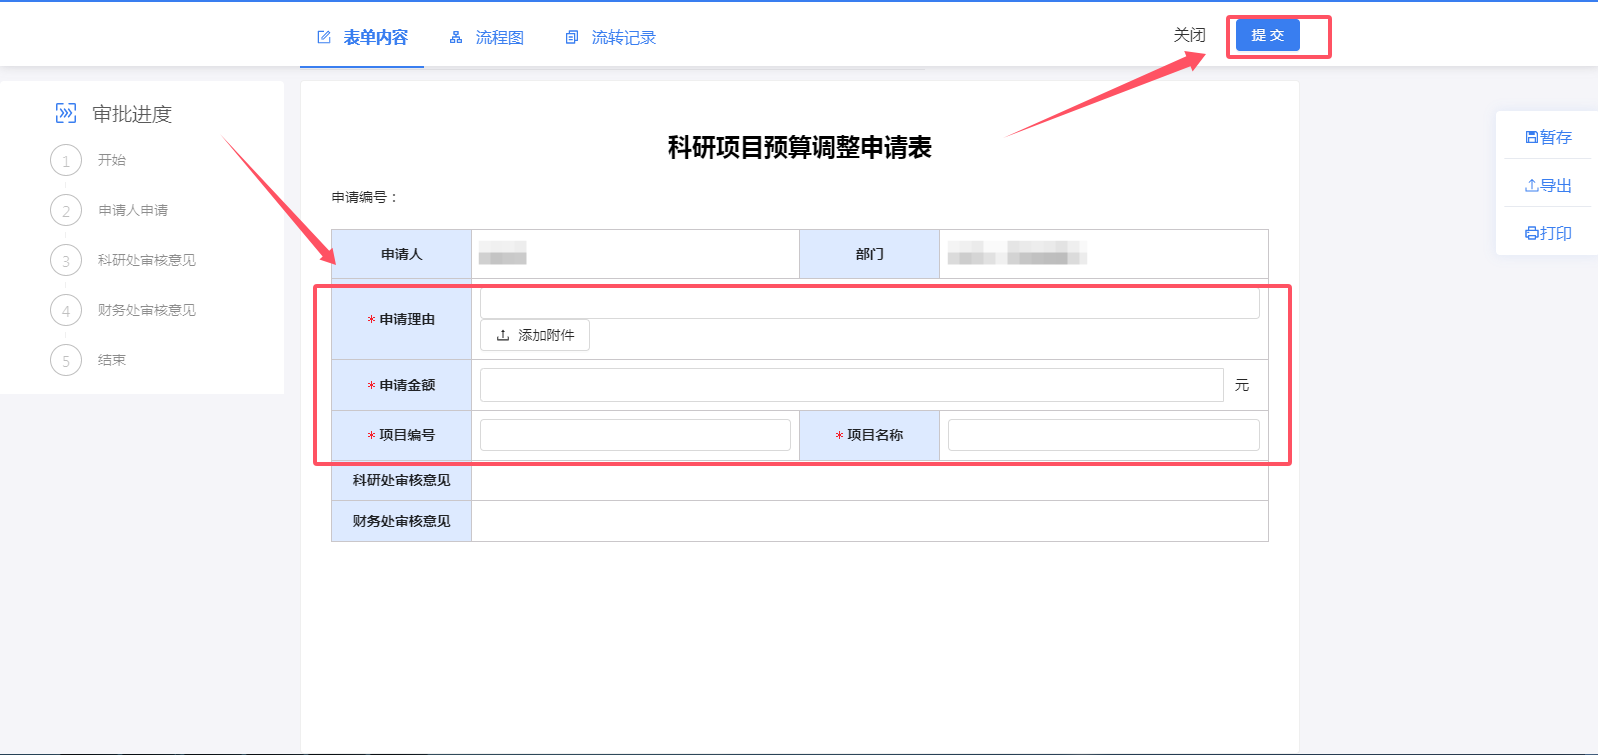Click into the 申请金额 amount field
Viewport: 1598px width, 755px height.
coord(851,385)
